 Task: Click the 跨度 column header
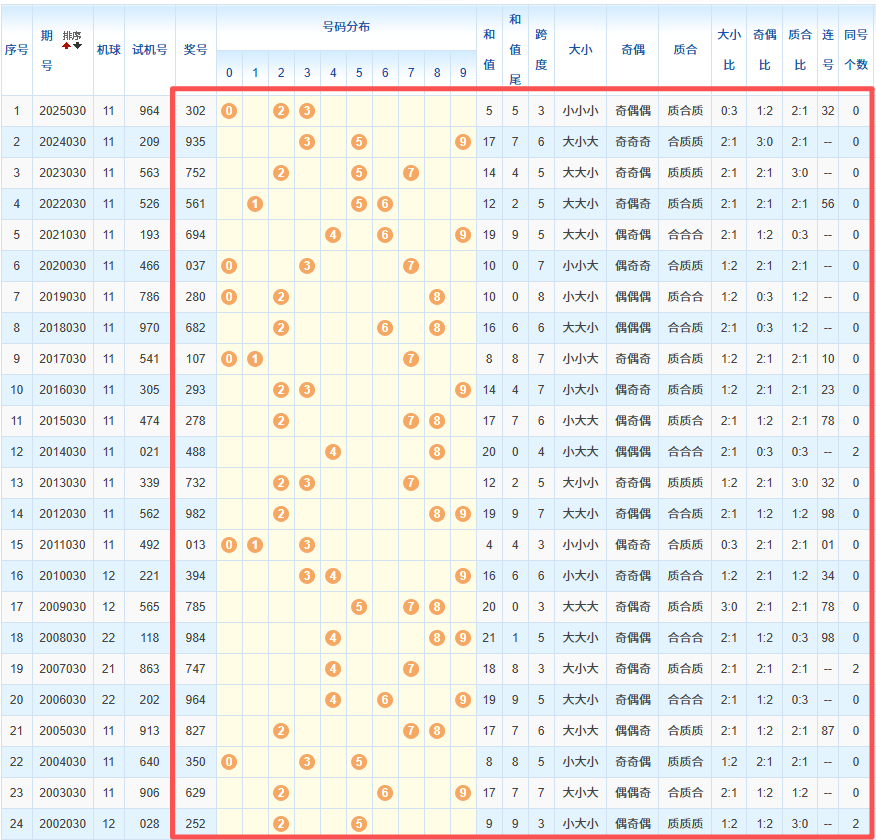pos(541,49)
